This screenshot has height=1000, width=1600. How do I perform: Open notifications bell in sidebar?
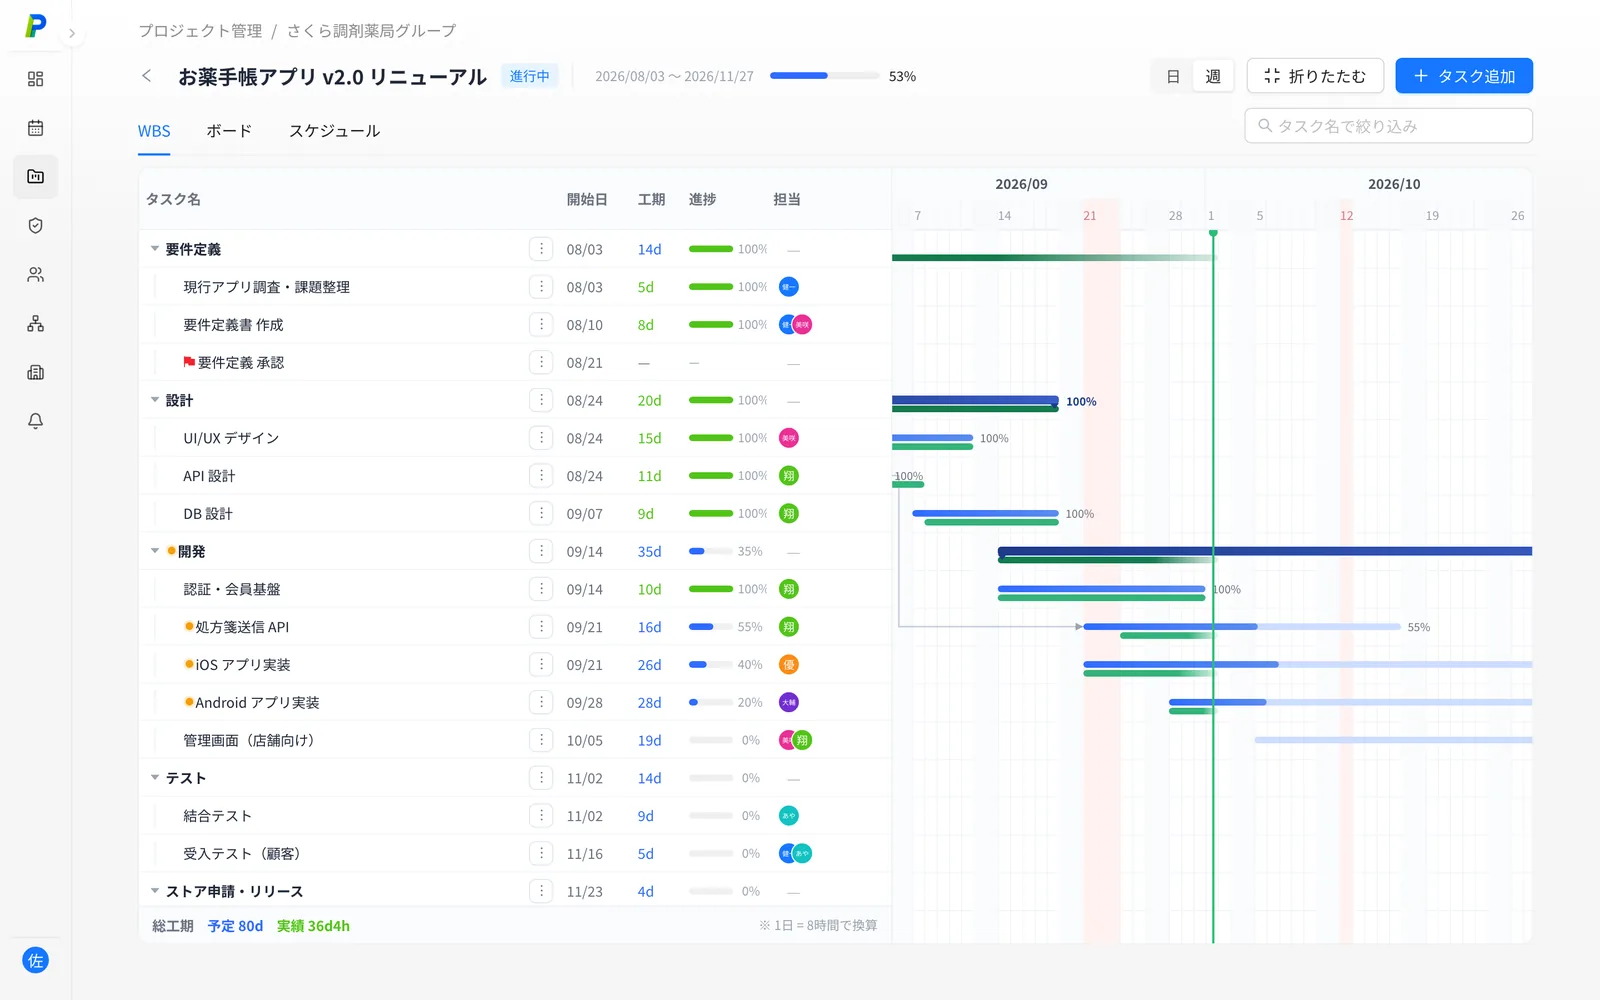(x=35, y=422)
